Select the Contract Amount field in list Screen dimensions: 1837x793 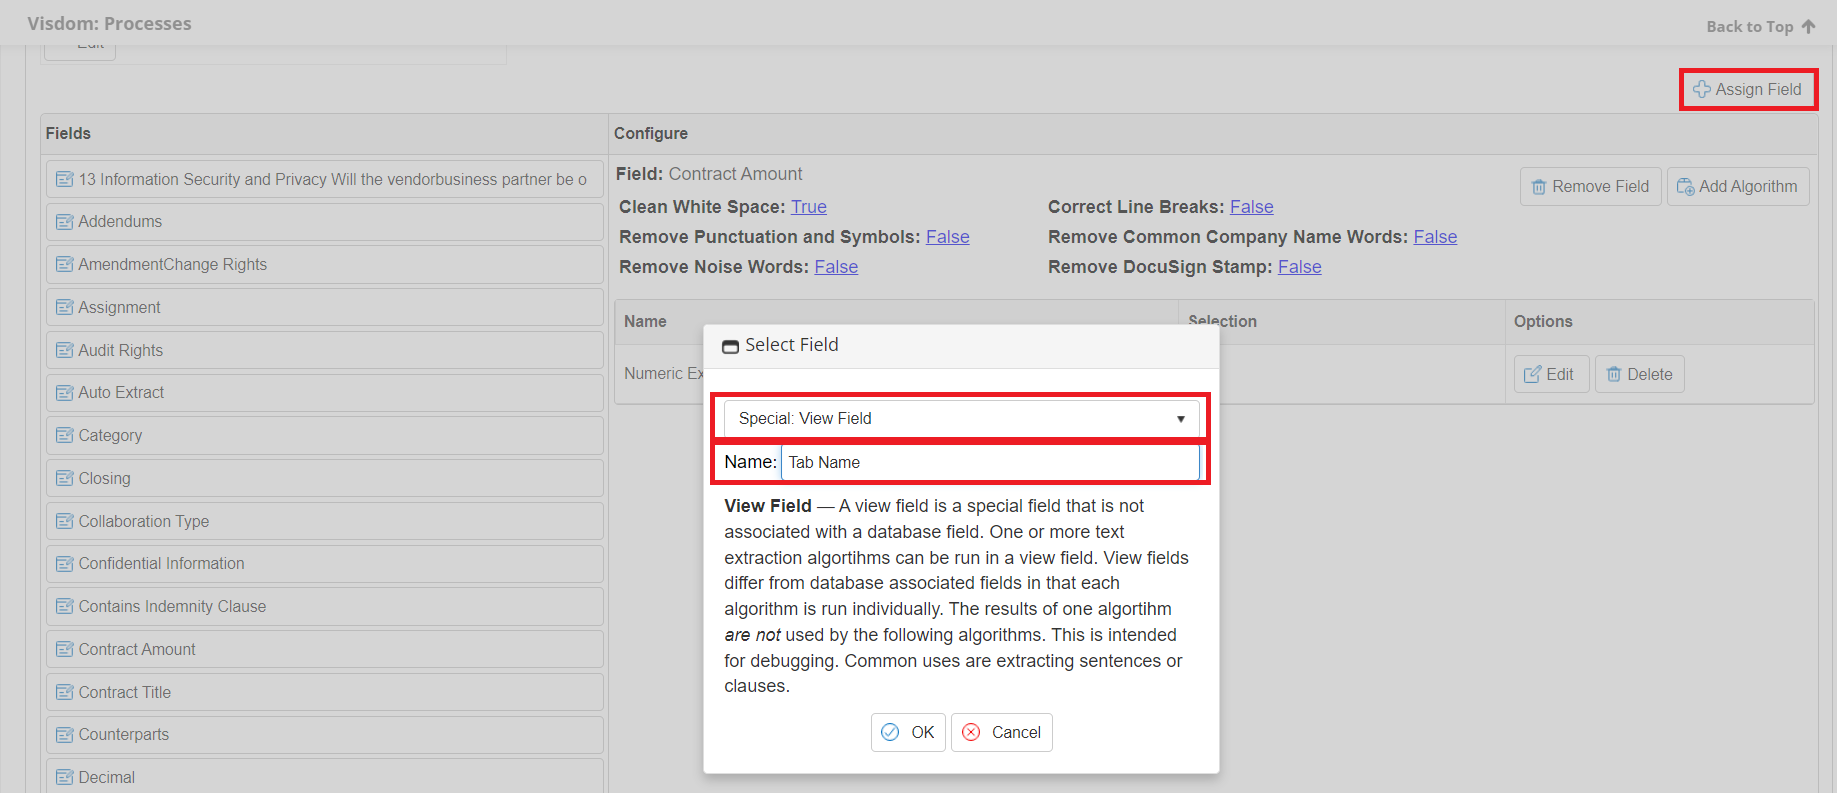pos(324,649)
